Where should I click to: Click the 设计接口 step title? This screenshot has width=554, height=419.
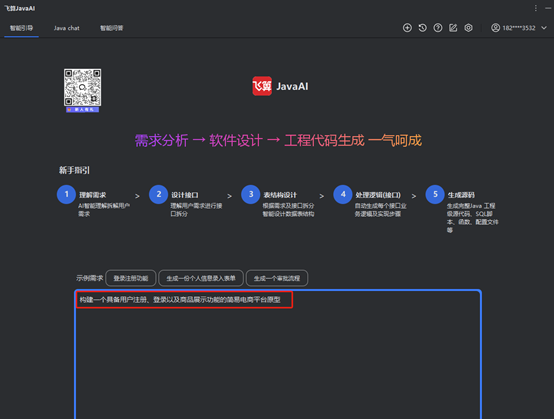(185, 195)
